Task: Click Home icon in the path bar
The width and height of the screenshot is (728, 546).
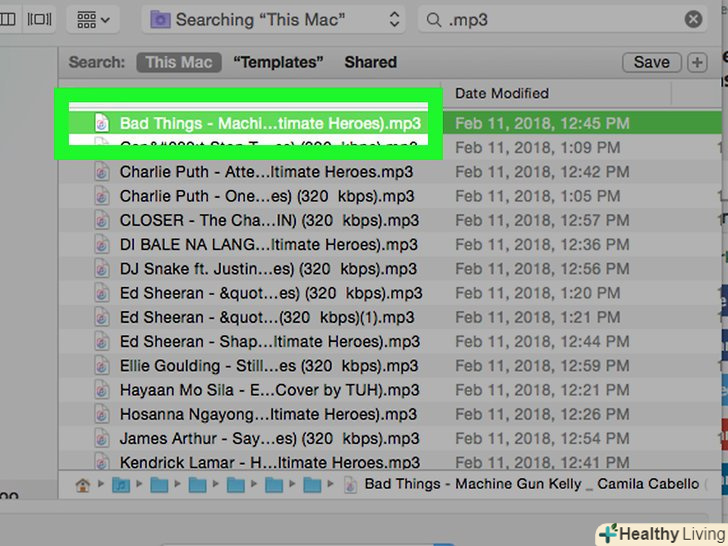Action: (x=83, y=485)
